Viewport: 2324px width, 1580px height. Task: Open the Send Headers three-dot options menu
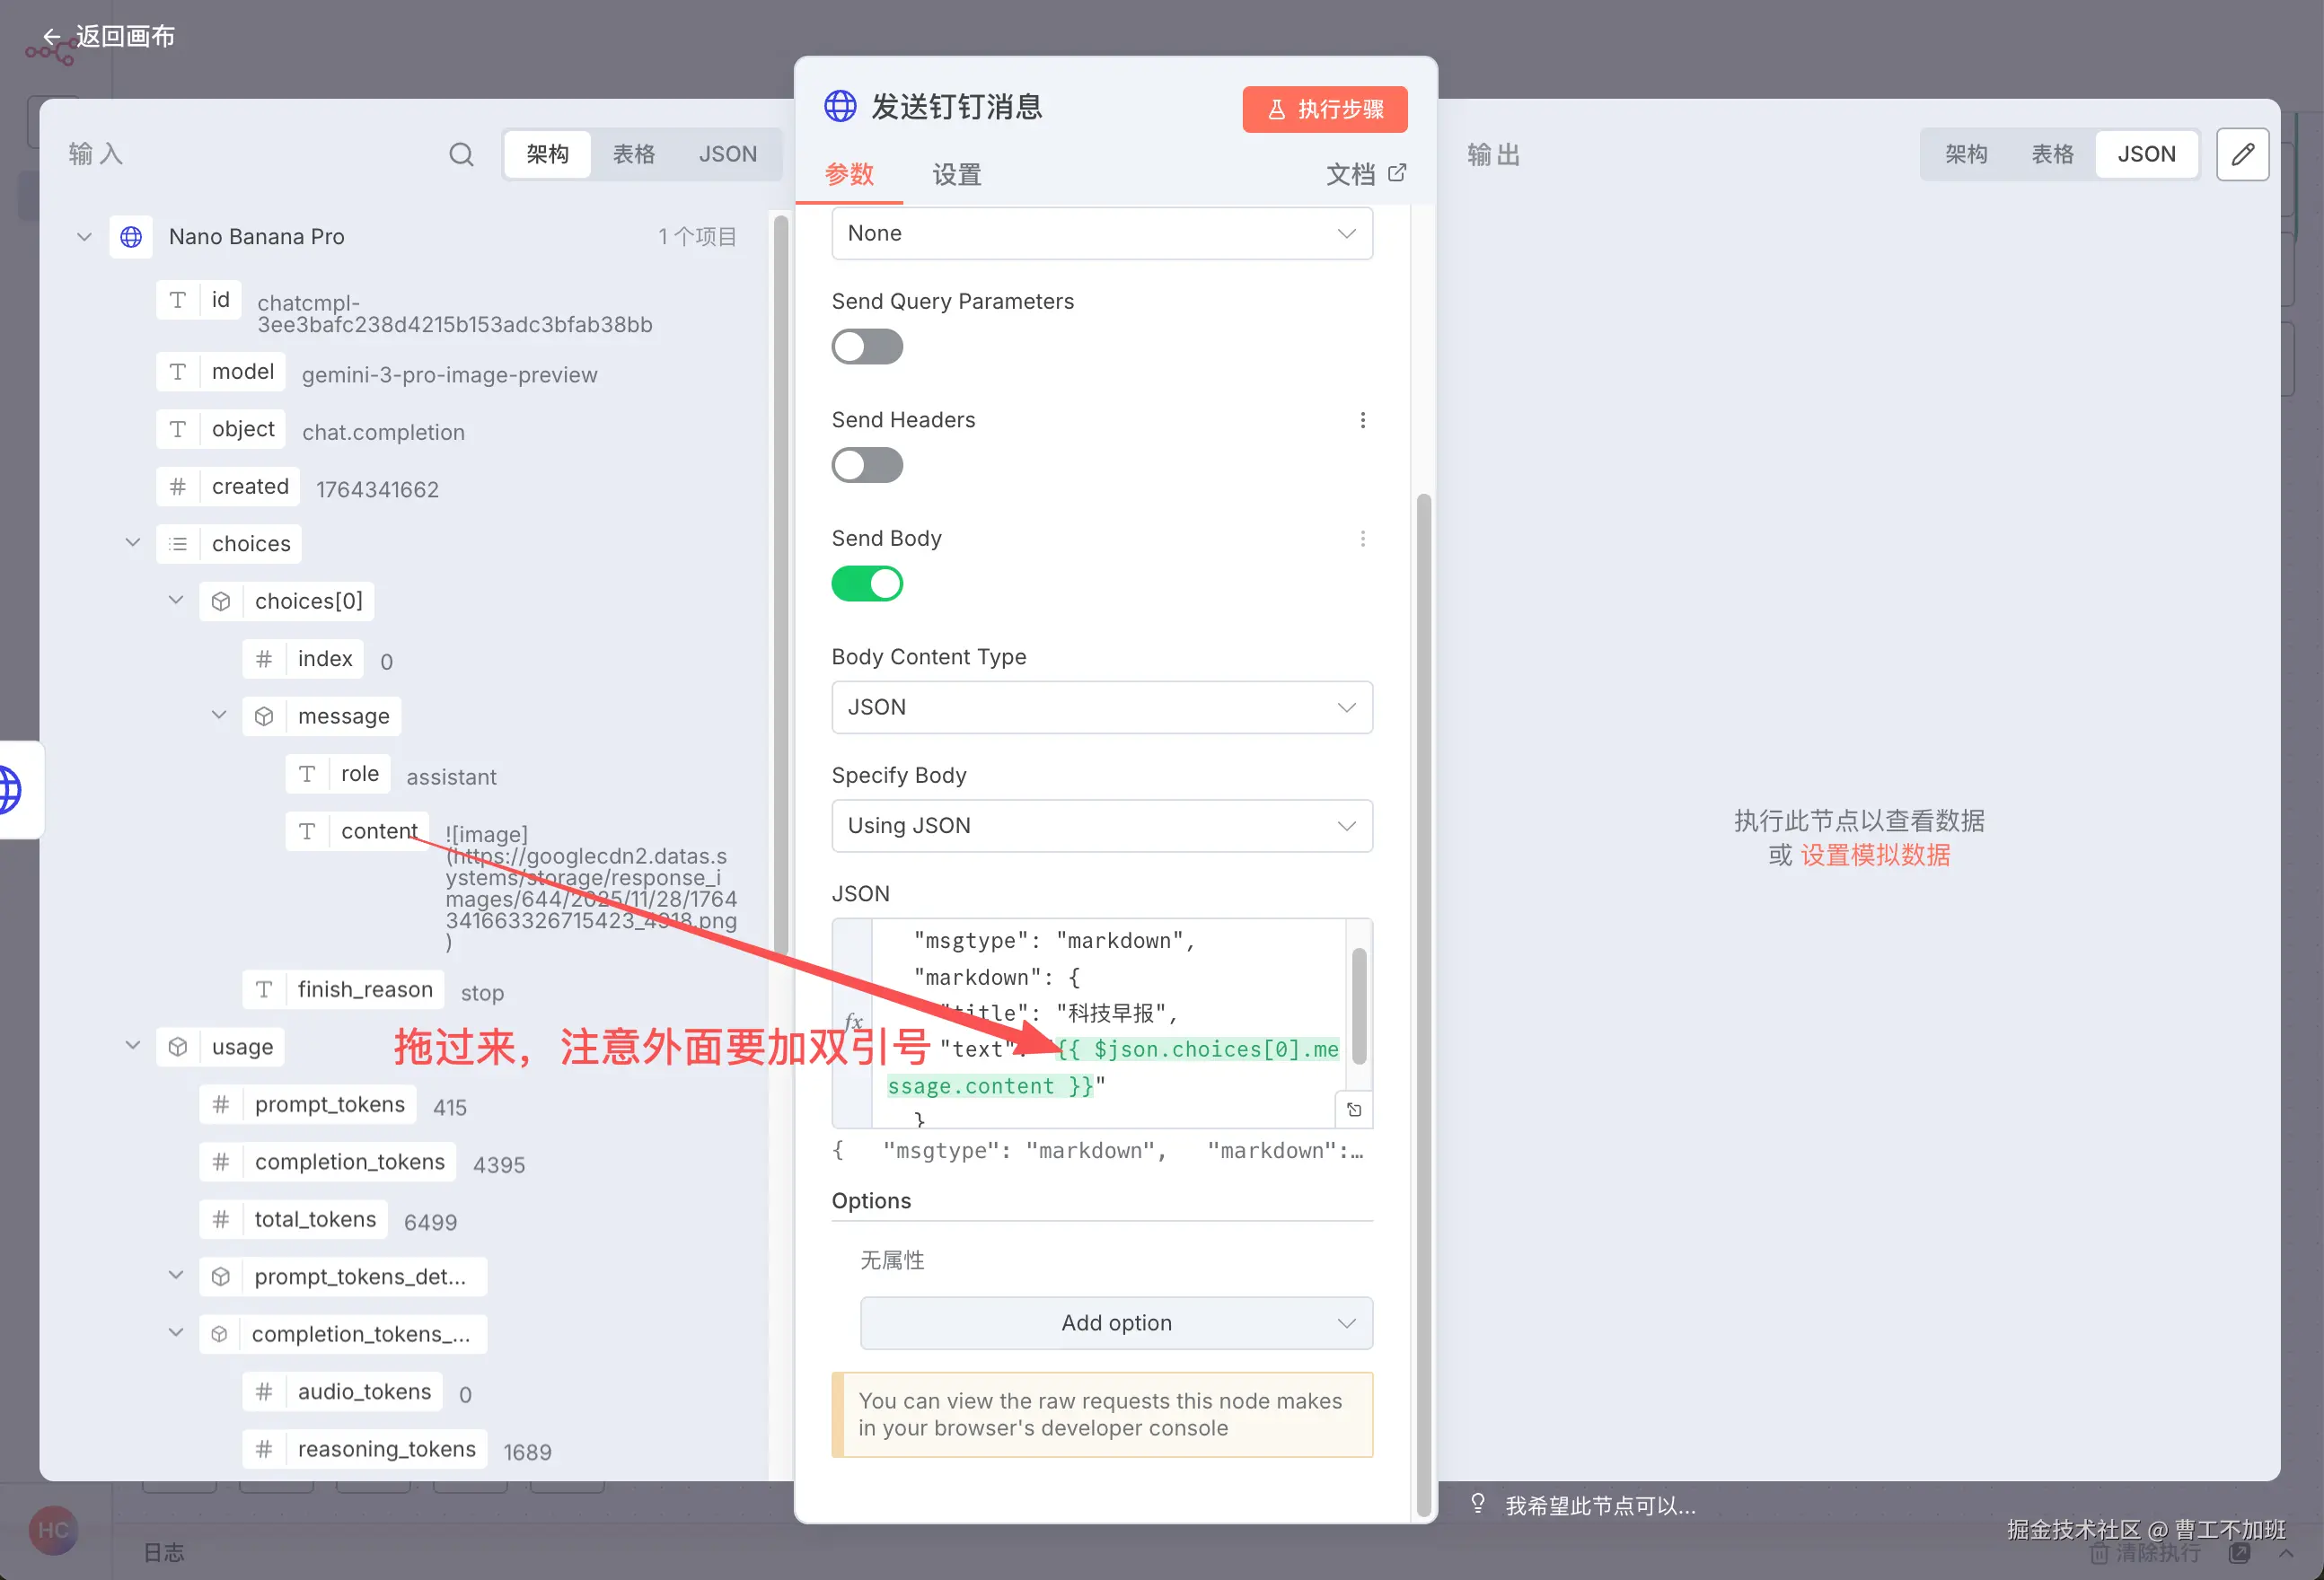pos(1362,420)
